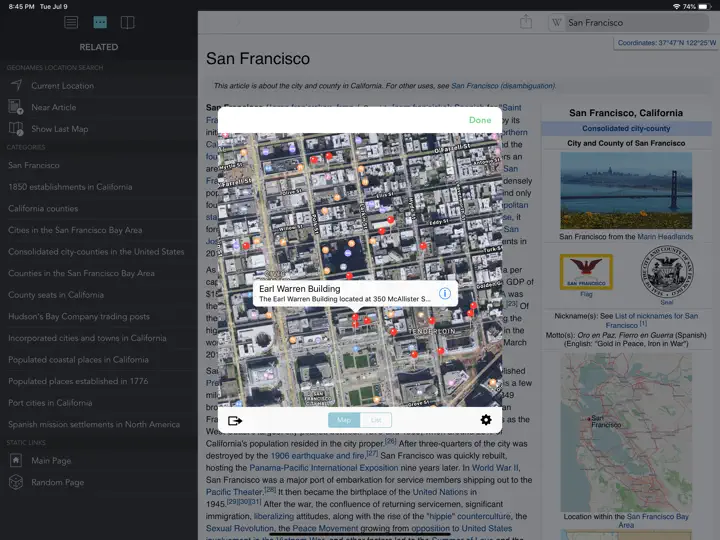Switch to the Map segment
This screenshot has width=720, height=540.
click(344, 420)
